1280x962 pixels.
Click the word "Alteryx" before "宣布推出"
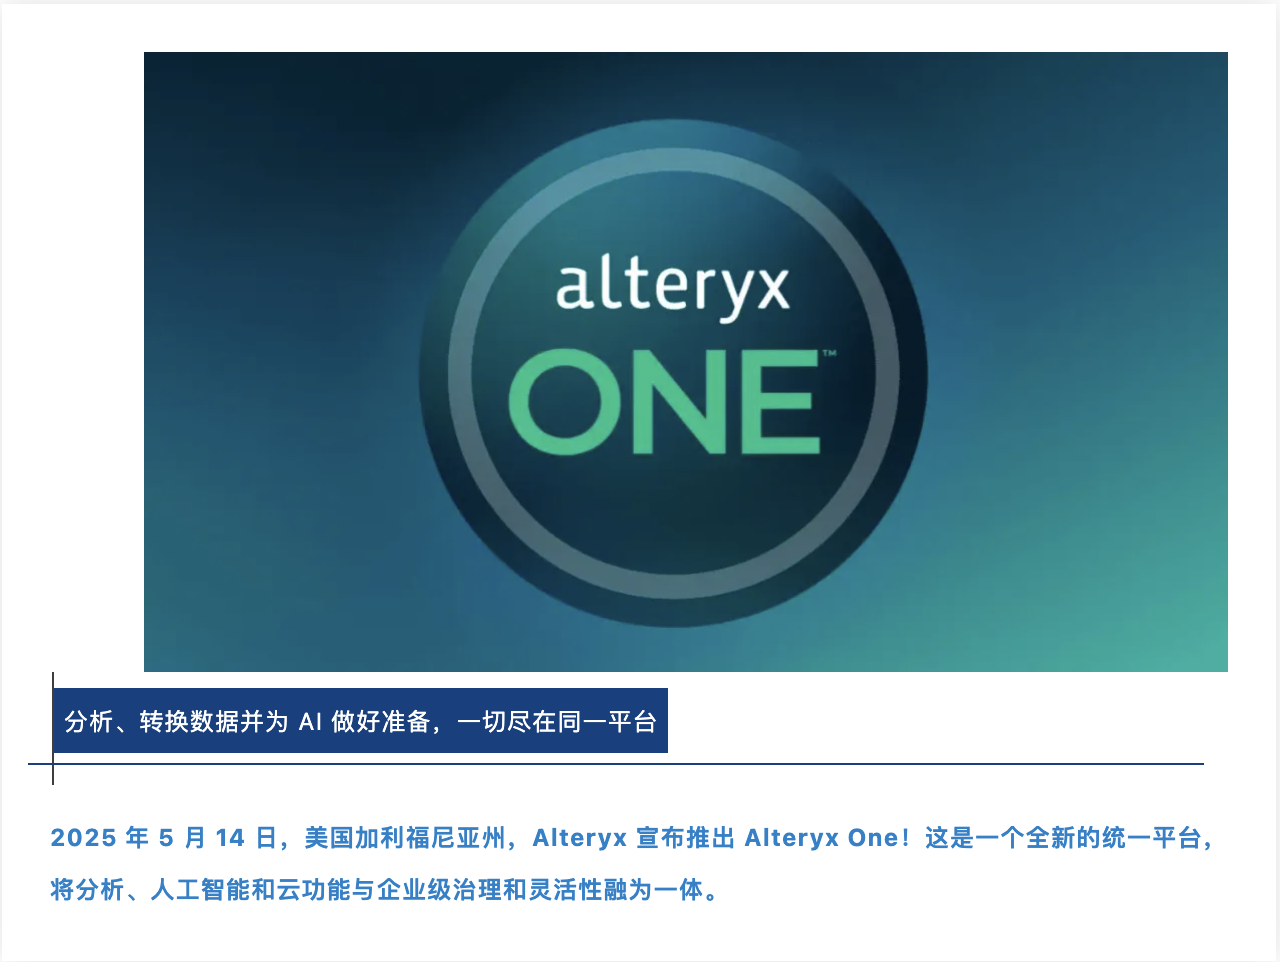(x=580, y=838)
